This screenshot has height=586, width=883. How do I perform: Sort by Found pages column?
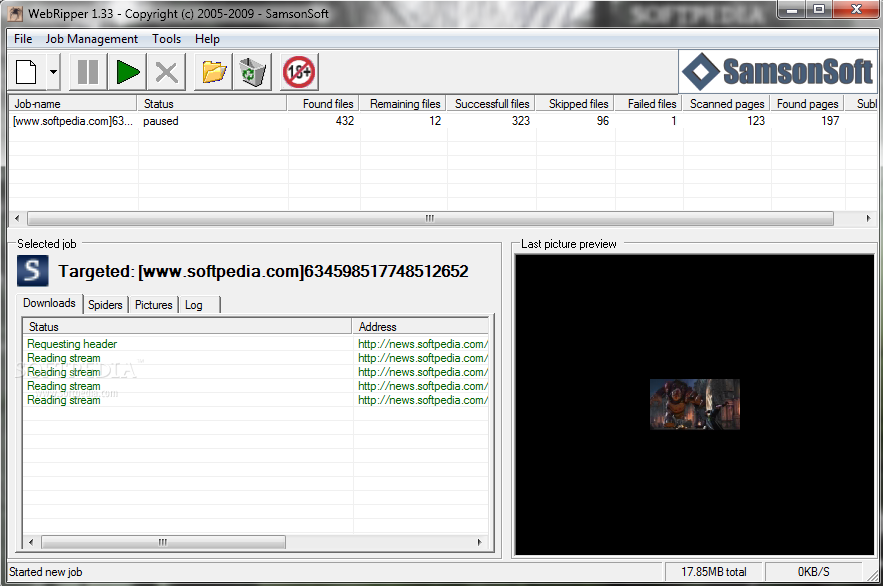coord(808,104)
